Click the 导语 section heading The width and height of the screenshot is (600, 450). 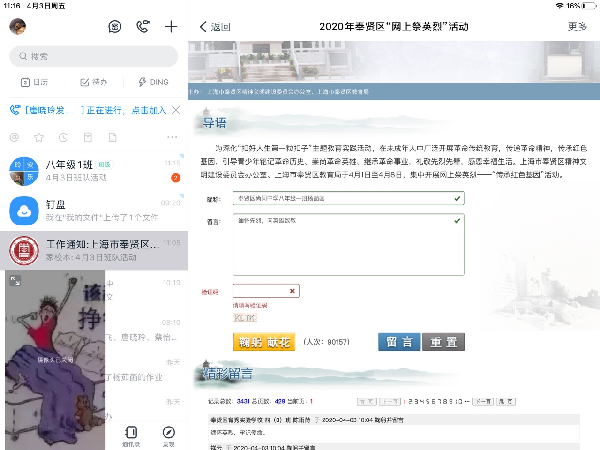pyautogui.click(x=214, y=123)
